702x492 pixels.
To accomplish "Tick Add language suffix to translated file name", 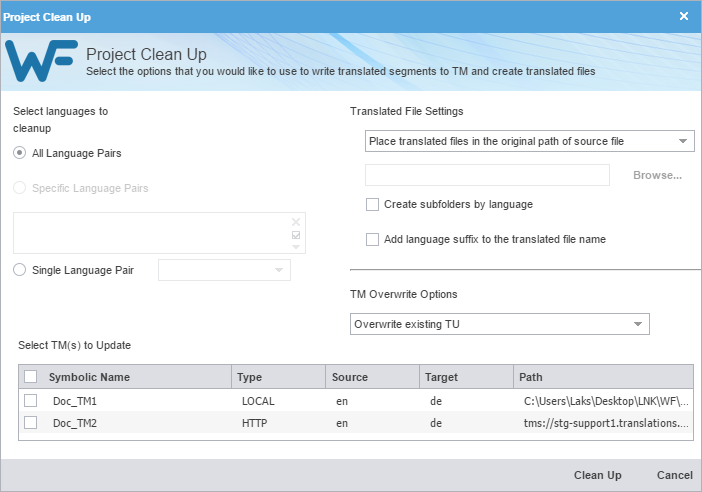I will coord(373,239).
